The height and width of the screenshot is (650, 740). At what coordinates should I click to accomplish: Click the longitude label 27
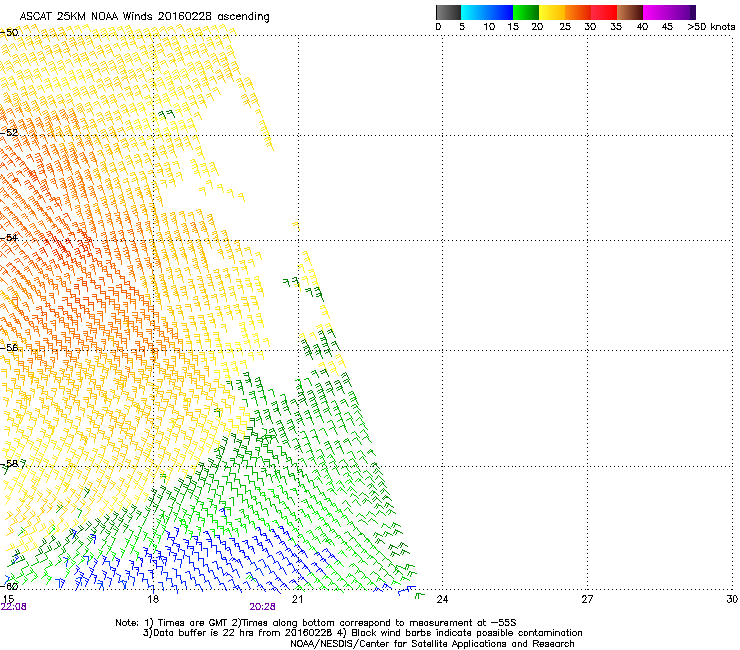tap(587, 599)
